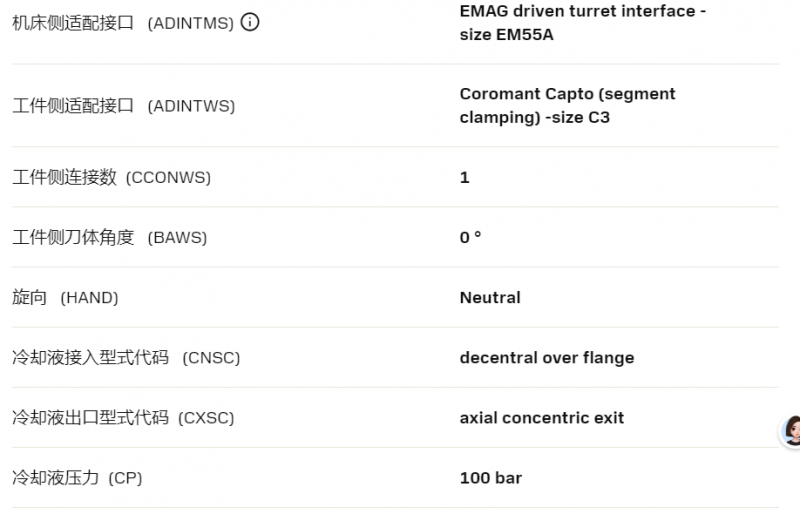The height and width of the screenshot is (514, 800).
Task: Select the 冷却液接入型式代码 (CNSC) label
Action: (x=126, y=358)
